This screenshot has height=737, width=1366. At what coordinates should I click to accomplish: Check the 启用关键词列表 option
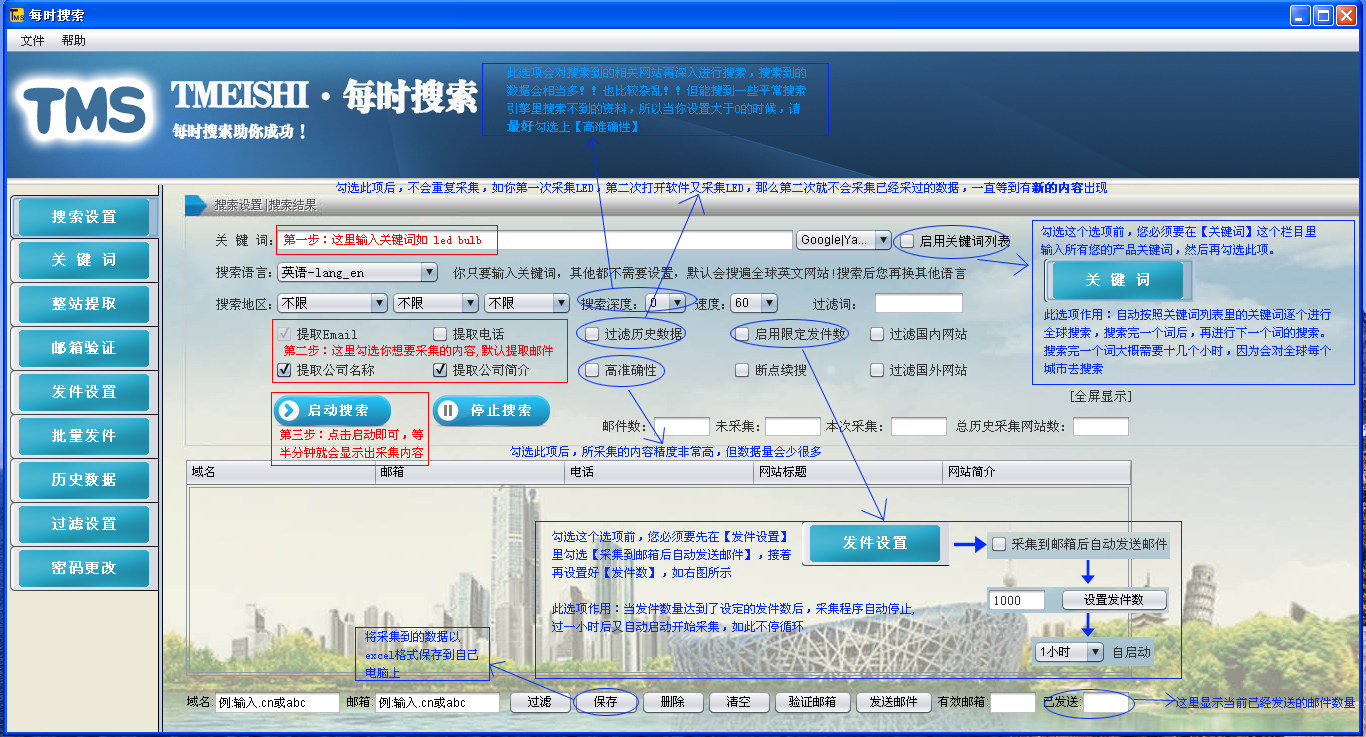907,241
